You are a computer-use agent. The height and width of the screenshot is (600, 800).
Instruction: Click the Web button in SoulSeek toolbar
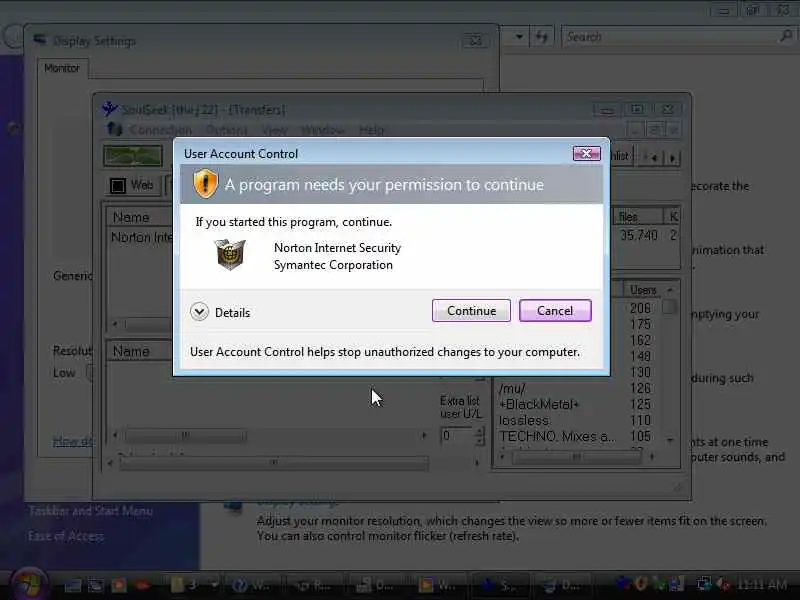pos(132,185)
